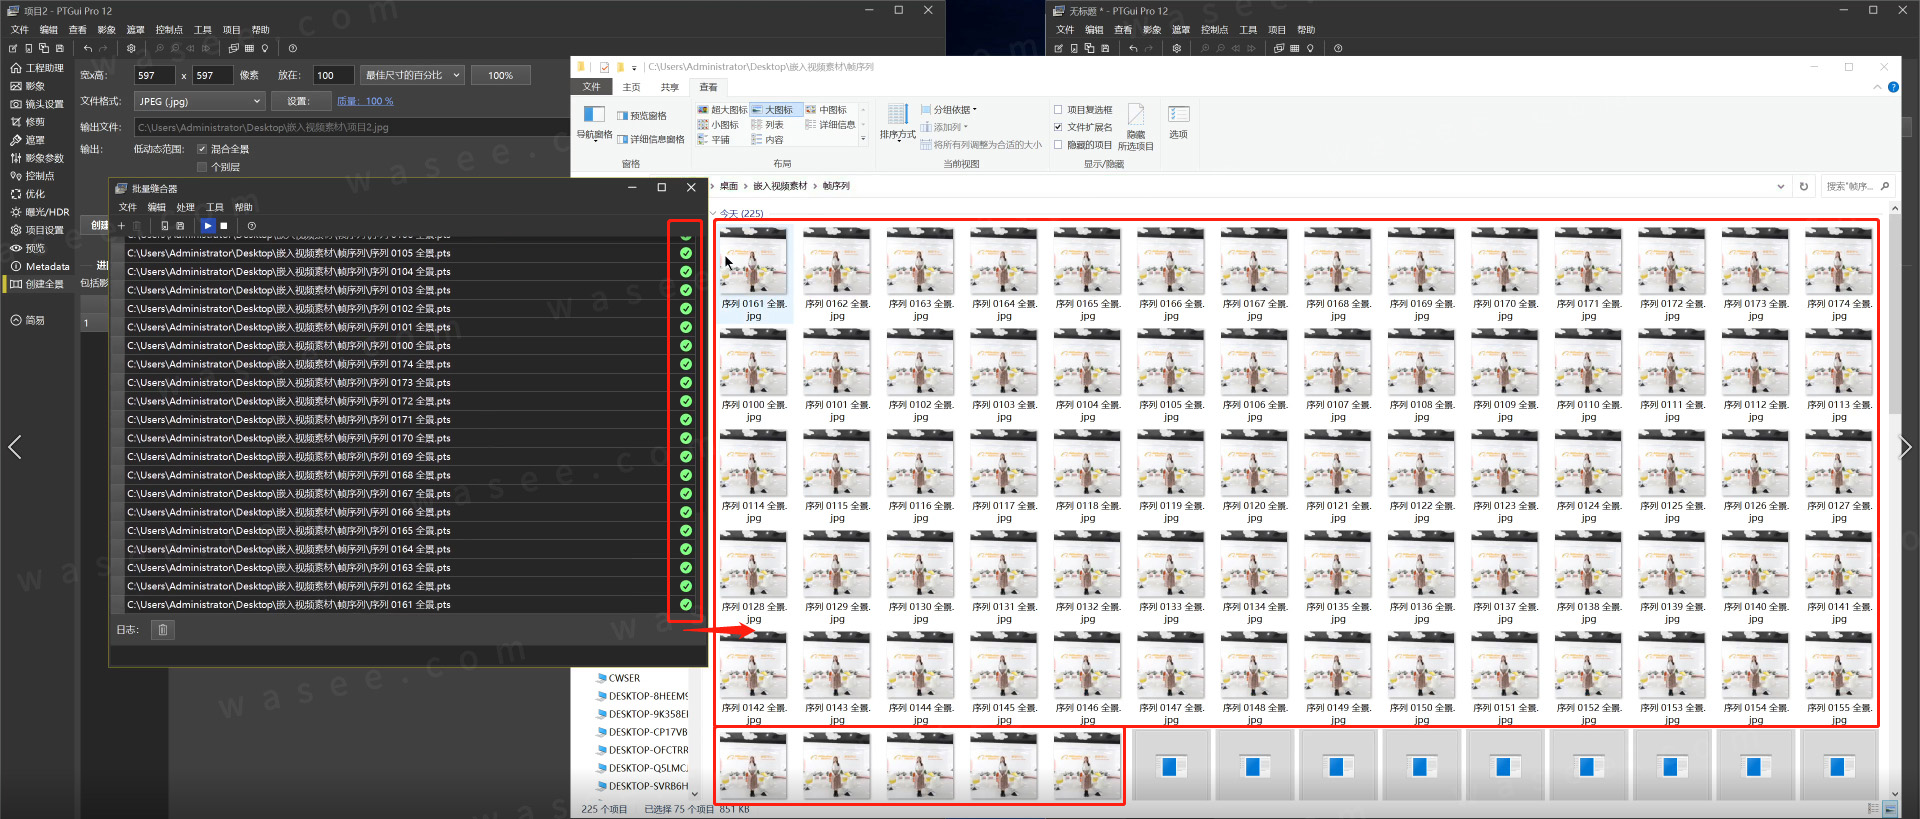Click the 质量: 100 % link
The width and height of the screenshot is (1920, 819).
365,101
